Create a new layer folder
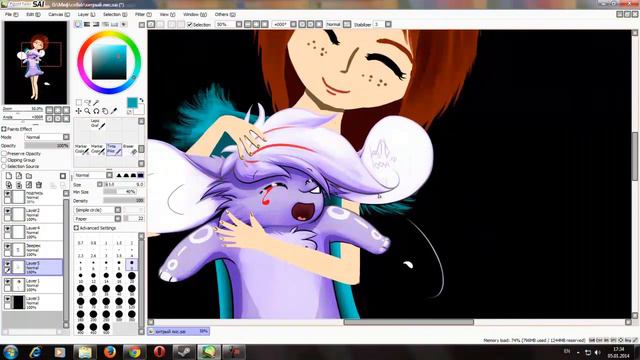 pos(29,176)
